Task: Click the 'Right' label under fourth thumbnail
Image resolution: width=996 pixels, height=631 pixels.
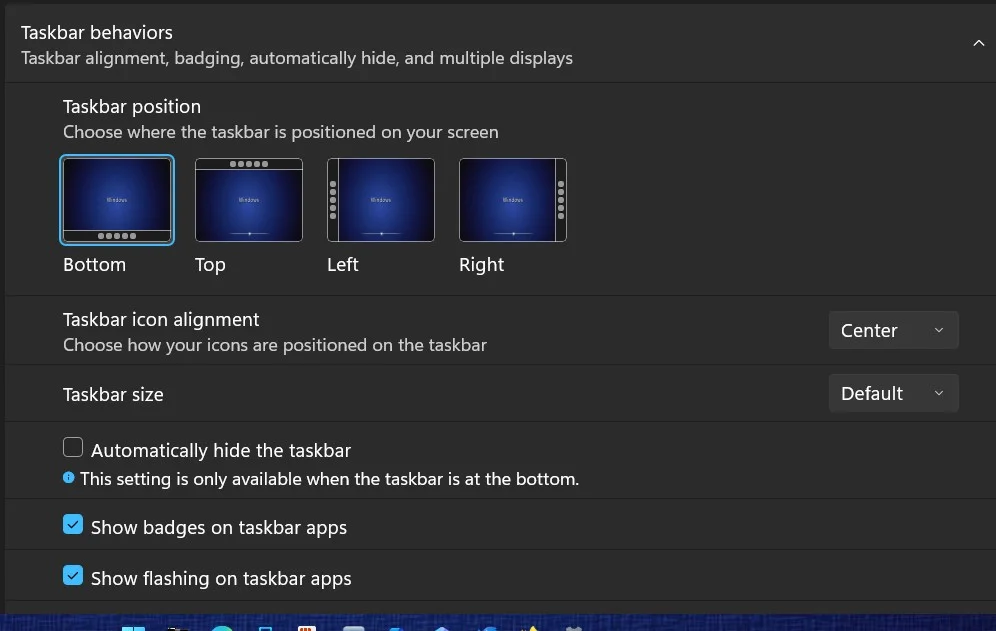Action: tap(481, 265)
